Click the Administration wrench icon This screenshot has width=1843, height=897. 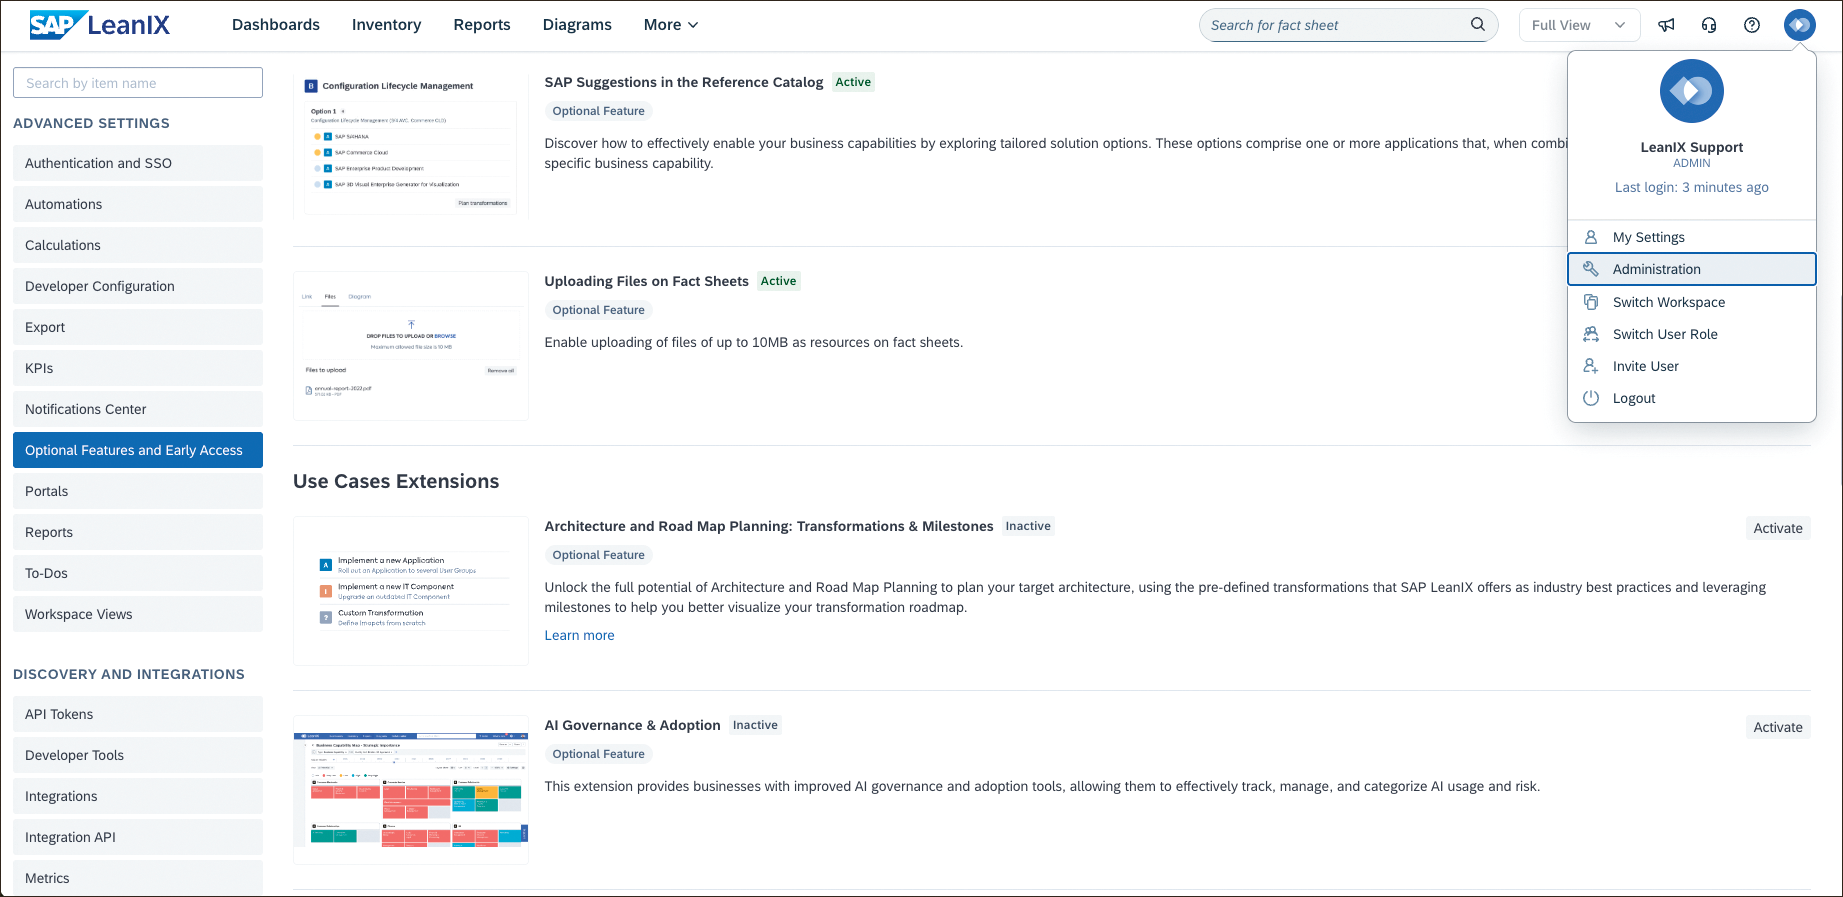tap(1591, 269)
